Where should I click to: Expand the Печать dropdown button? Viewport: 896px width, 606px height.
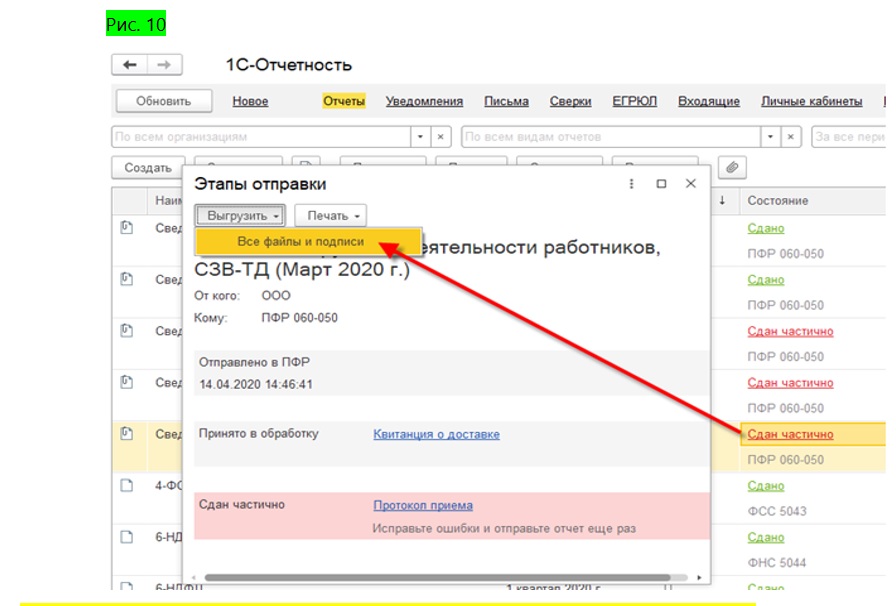coord(330,215)
